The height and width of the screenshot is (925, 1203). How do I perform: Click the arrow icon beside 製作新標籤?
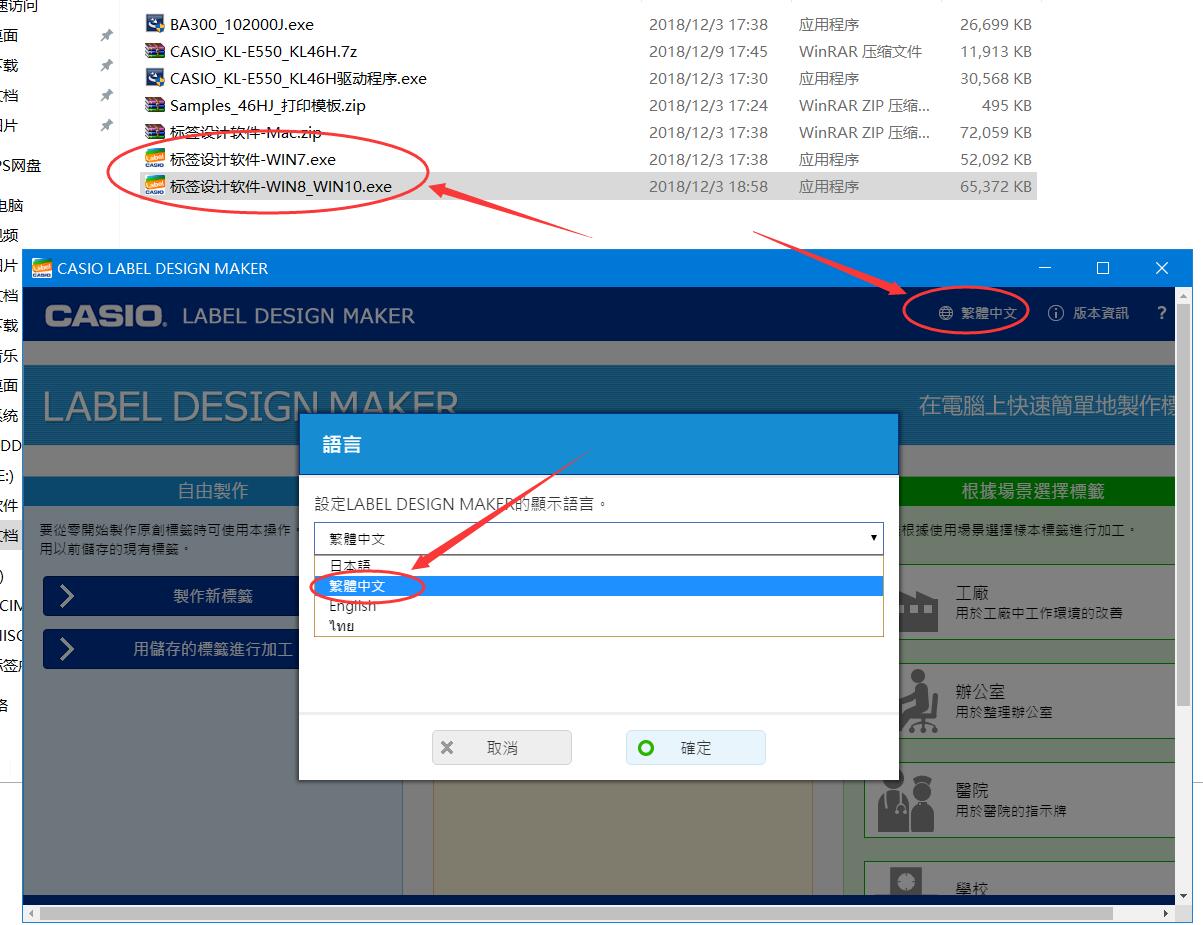click(67, 597)
